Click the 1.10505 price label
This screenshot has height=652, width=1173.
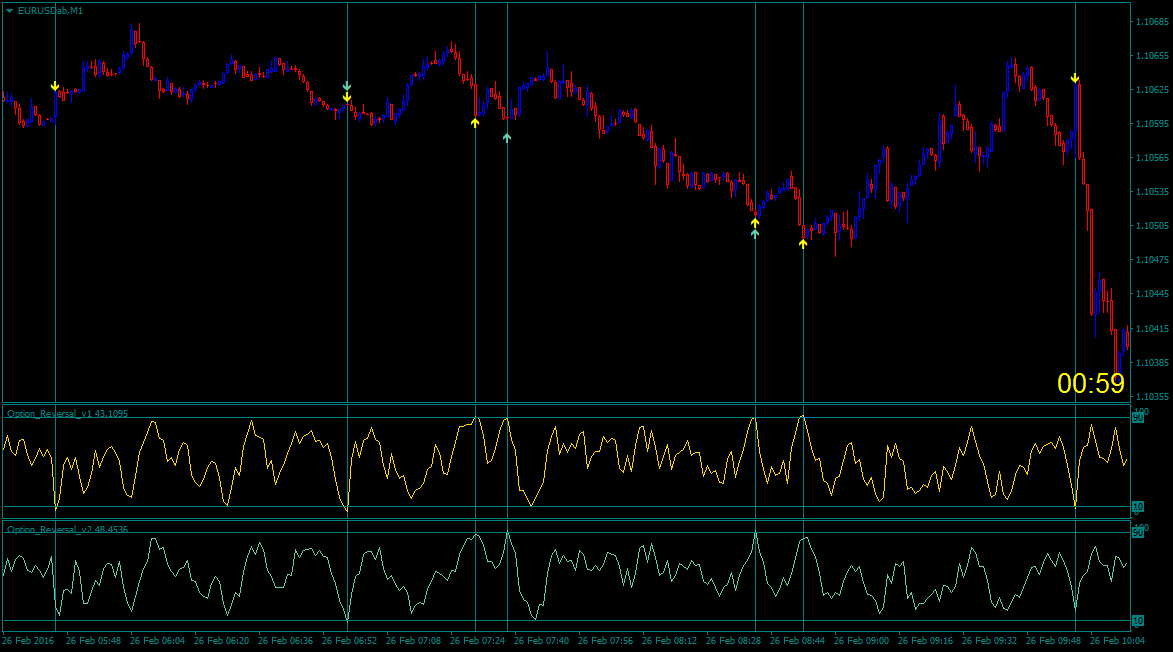click(x=1152, y=226)
